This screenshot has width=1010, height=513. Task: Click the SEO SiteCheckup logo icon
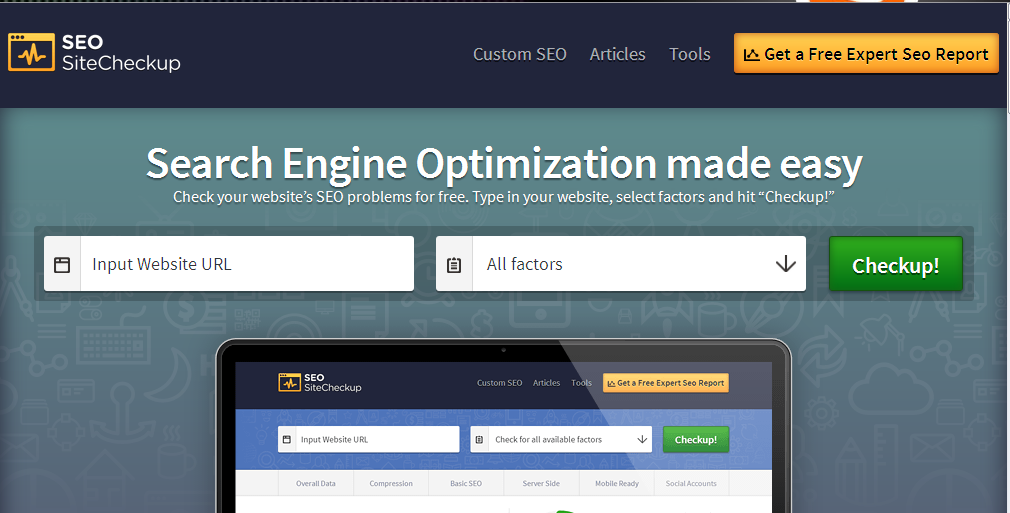tap(31, 52)
